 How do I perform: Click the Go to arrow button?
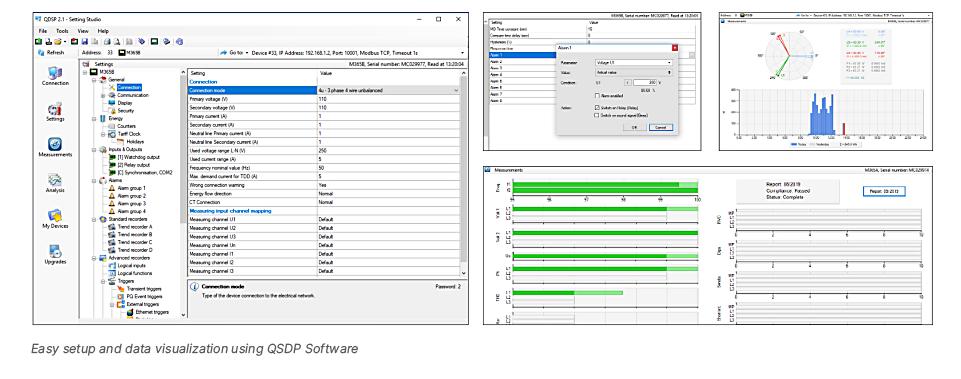point(233,53)
